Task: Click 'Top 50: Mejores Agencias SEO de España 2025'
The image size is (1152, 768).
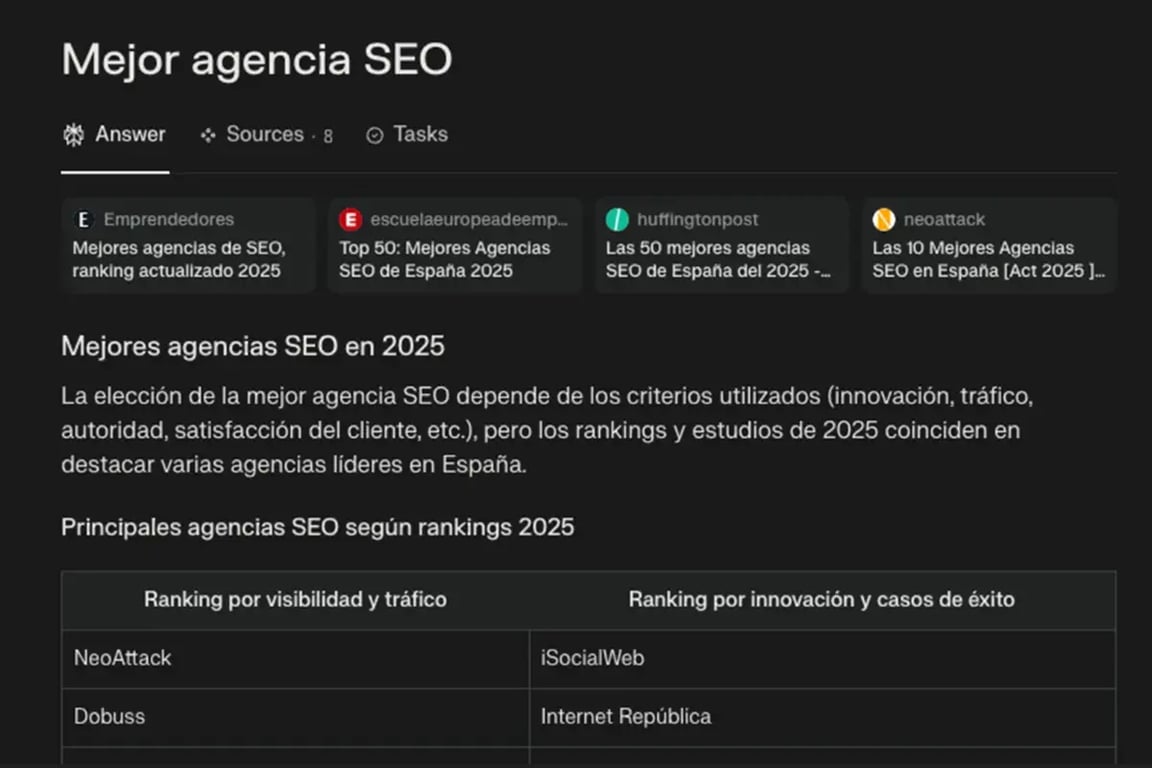Action: (444, 259)
